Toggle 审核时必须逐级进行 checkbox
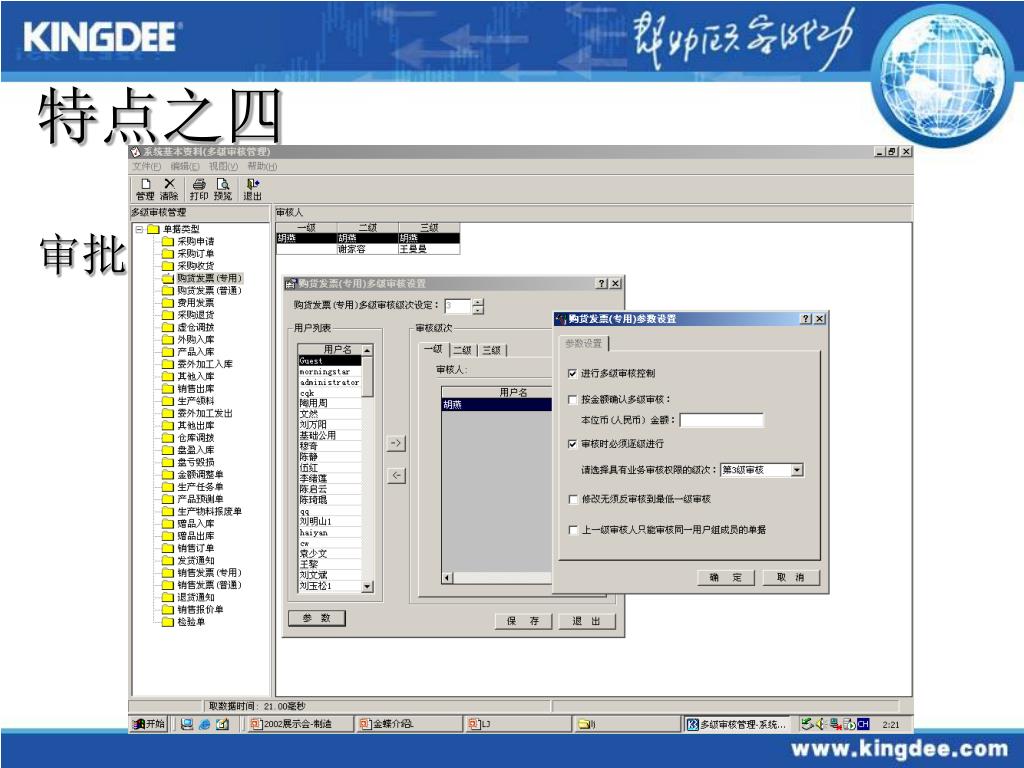 (573, 444)
